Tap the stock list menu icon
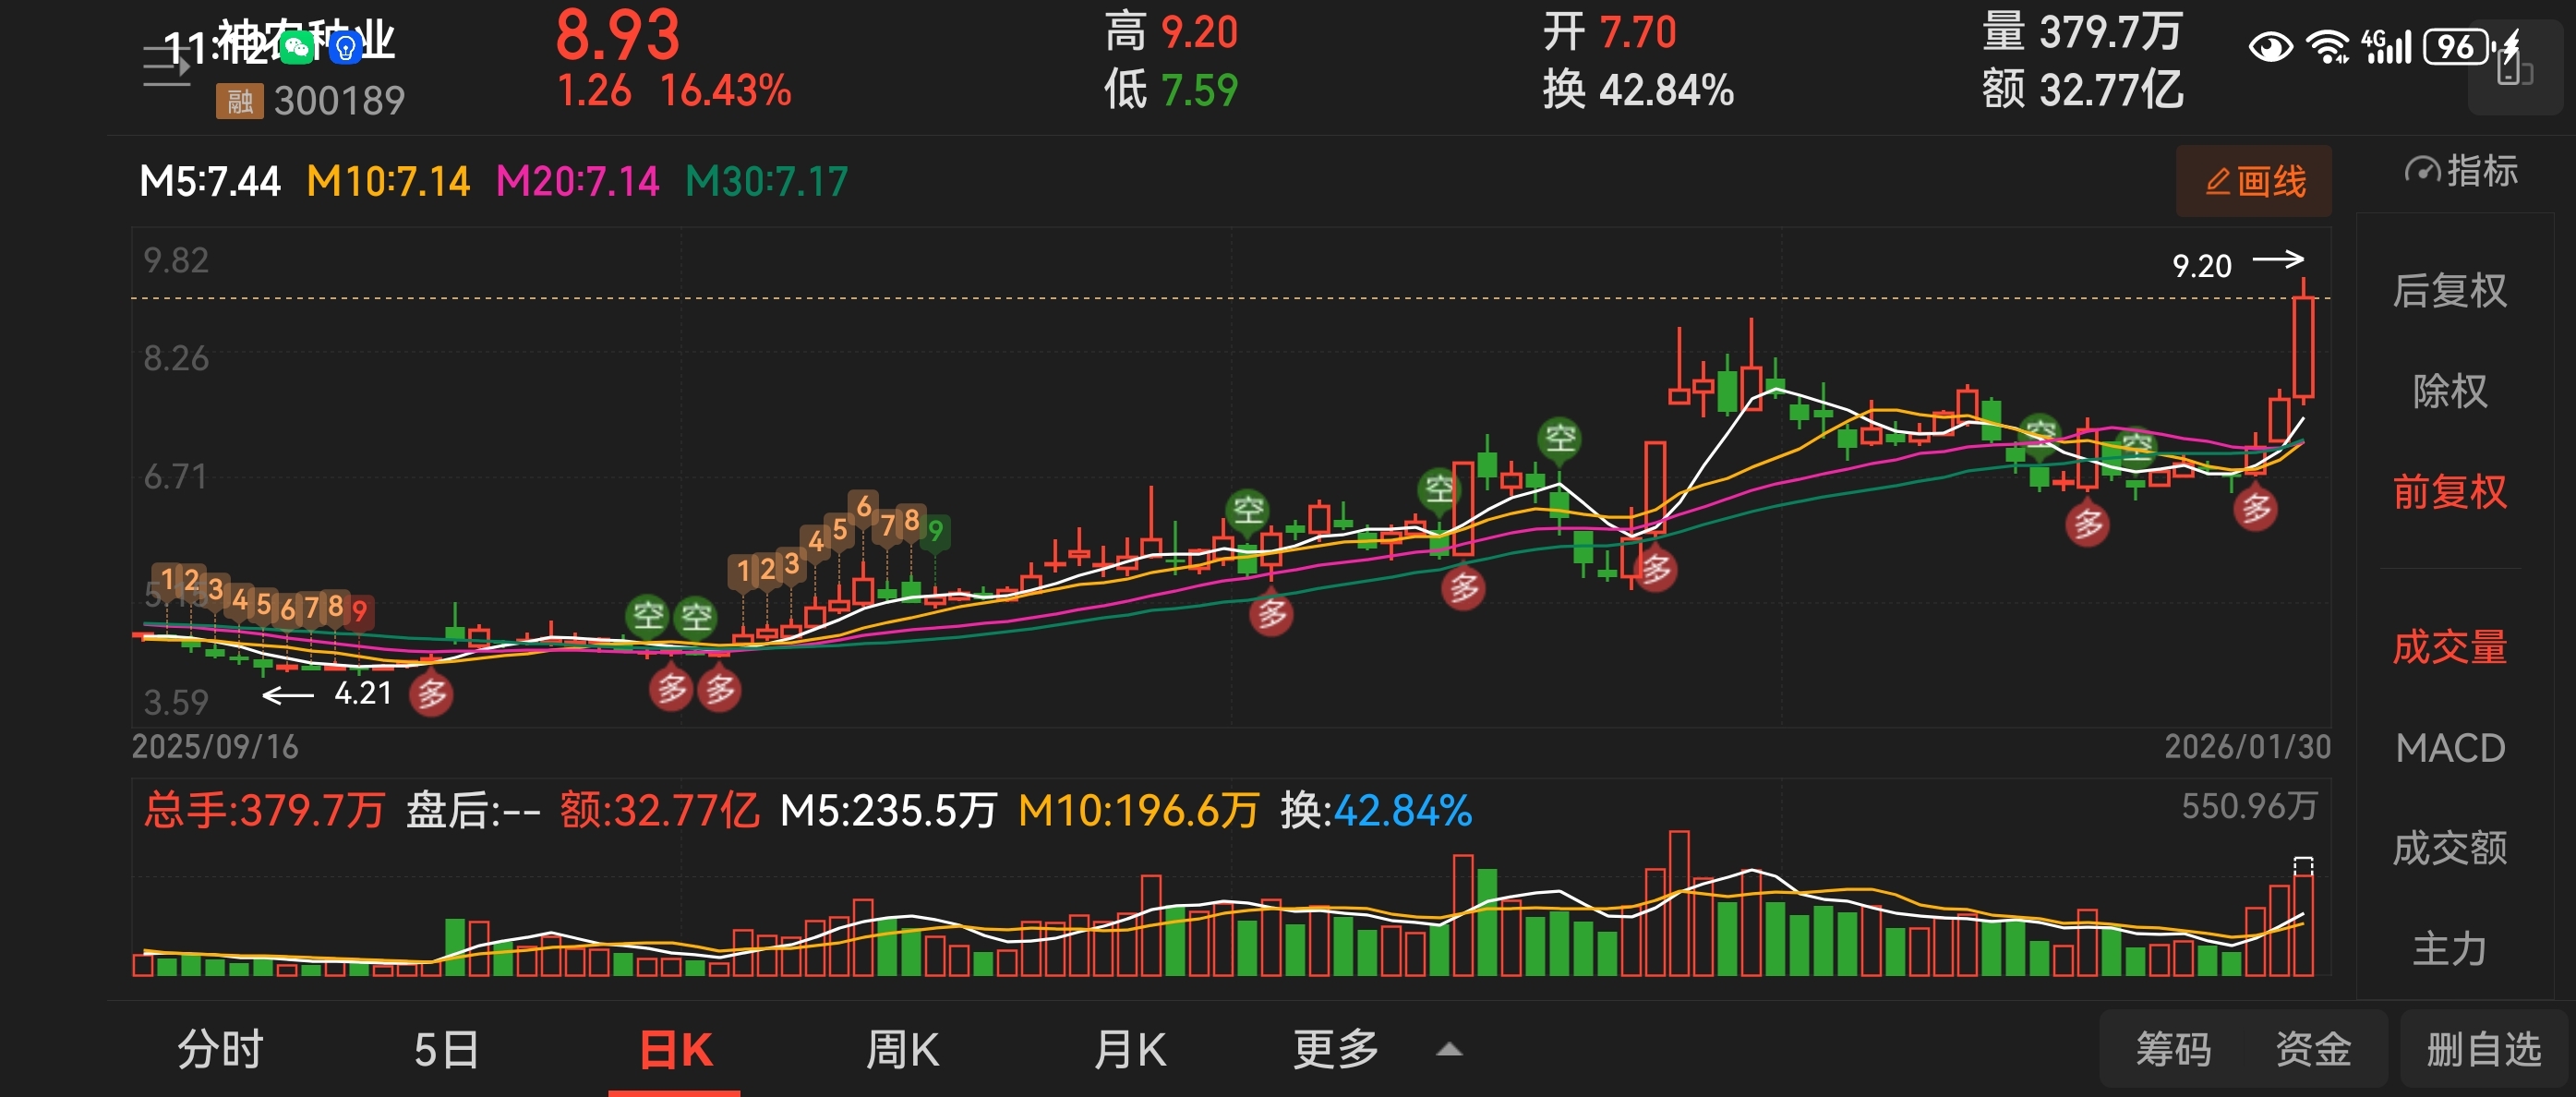The image size is (2576, 1097). coord(166,66)
